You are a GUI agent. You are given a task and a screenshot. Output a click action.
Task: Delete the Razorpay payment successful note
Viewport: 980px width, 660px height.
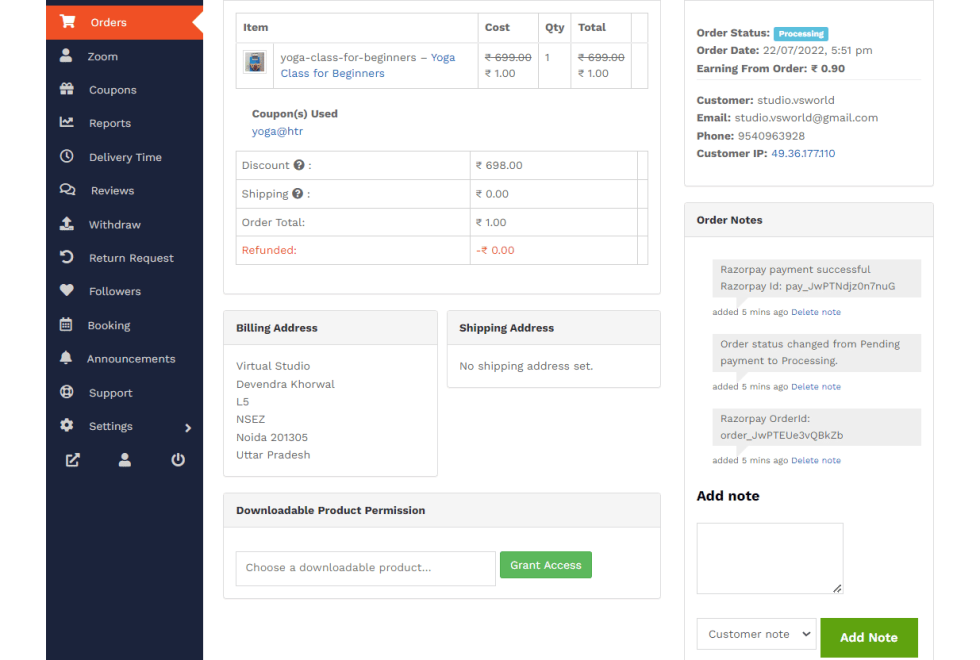coord(816,312)
